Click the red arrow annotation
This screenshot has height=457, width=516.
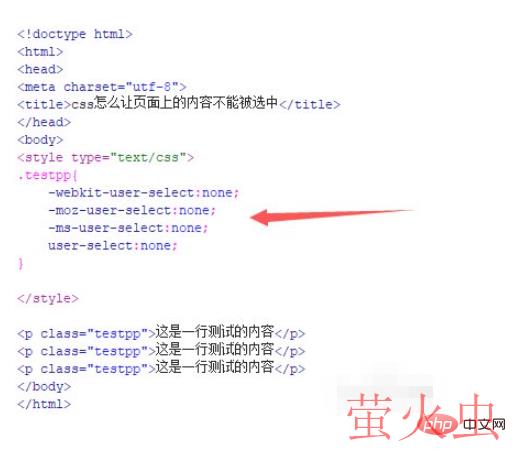point(332,216)
